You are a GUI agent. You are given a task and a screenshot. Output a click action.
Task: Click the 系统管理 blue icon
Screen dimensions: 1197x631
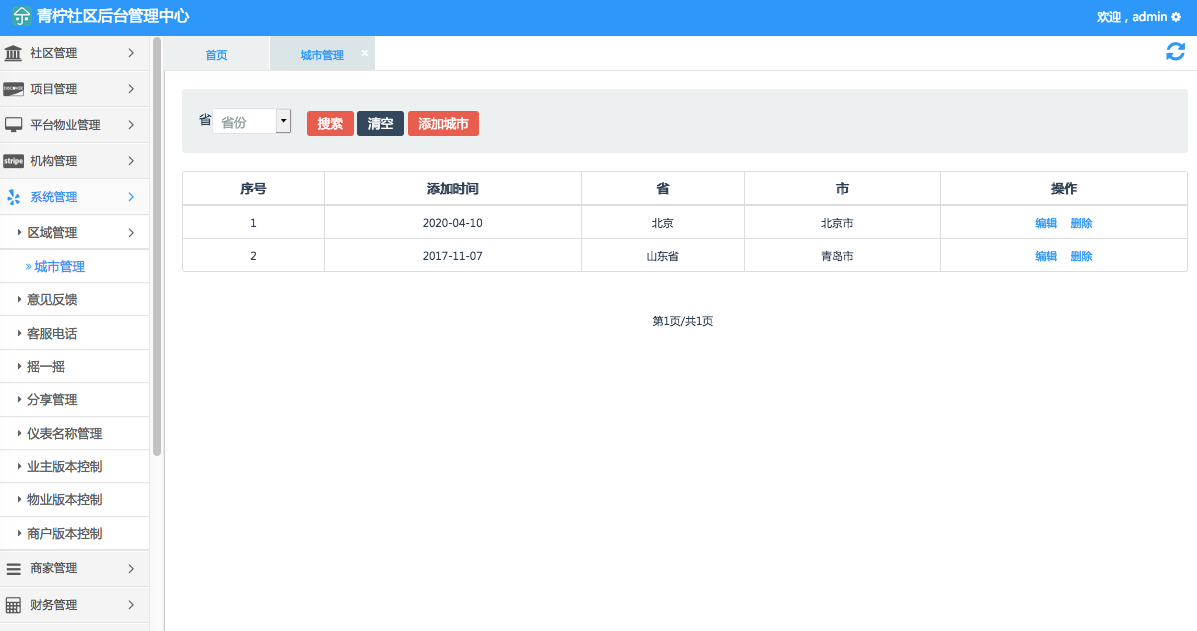coord(13,197)
